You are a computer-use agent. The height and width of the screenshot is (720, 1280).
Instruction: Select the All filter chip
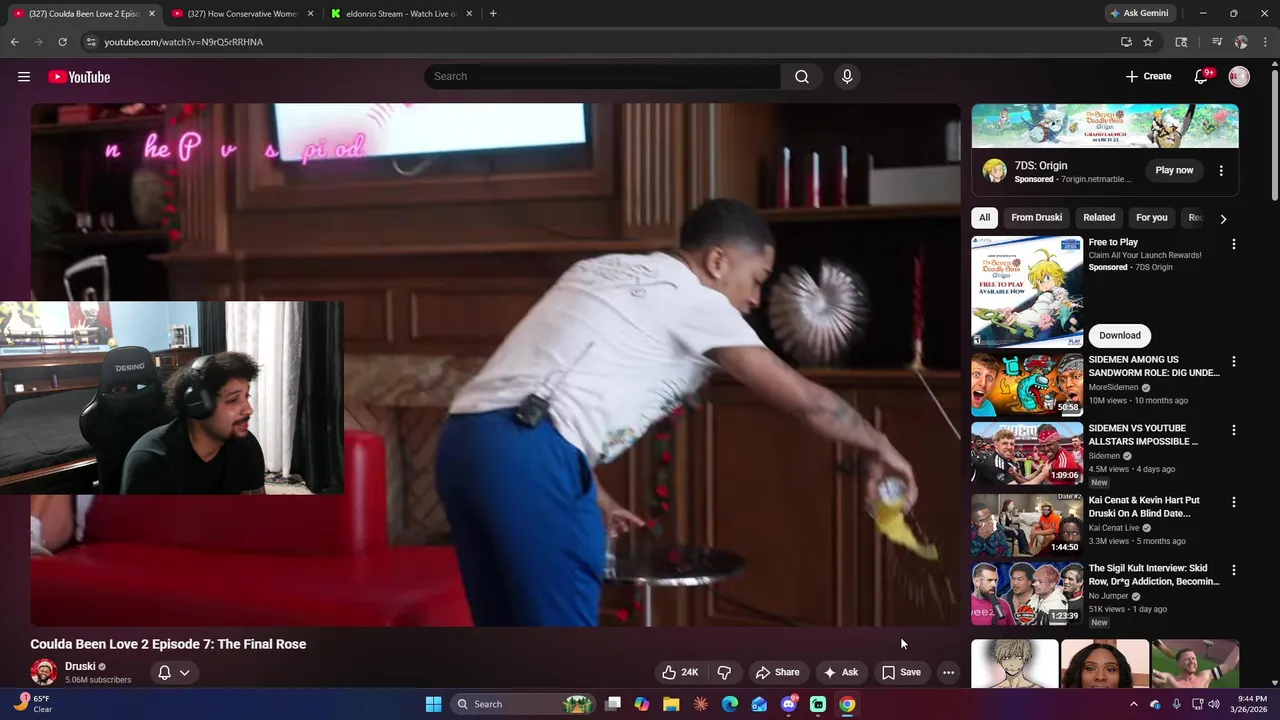coord(984,218)
